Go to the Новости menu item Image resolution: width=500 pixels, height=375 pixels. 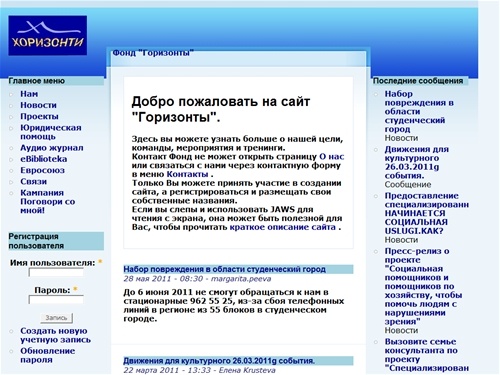tap(38, 105)
